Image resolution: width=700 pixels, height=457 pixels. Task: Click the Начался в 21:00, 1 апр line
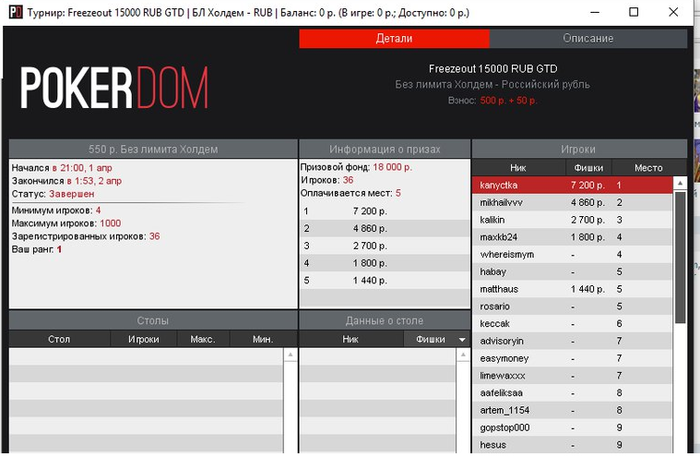[x=62, y=168]
